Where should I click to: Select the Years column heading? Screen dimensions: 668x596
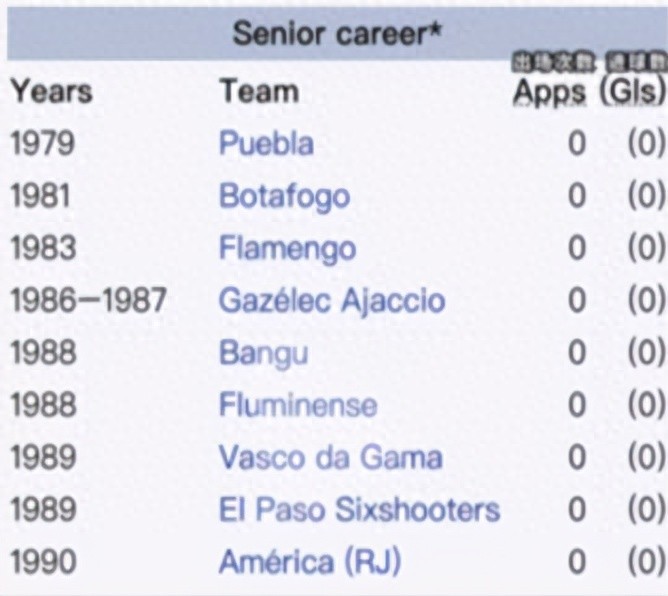coord(51,91)
